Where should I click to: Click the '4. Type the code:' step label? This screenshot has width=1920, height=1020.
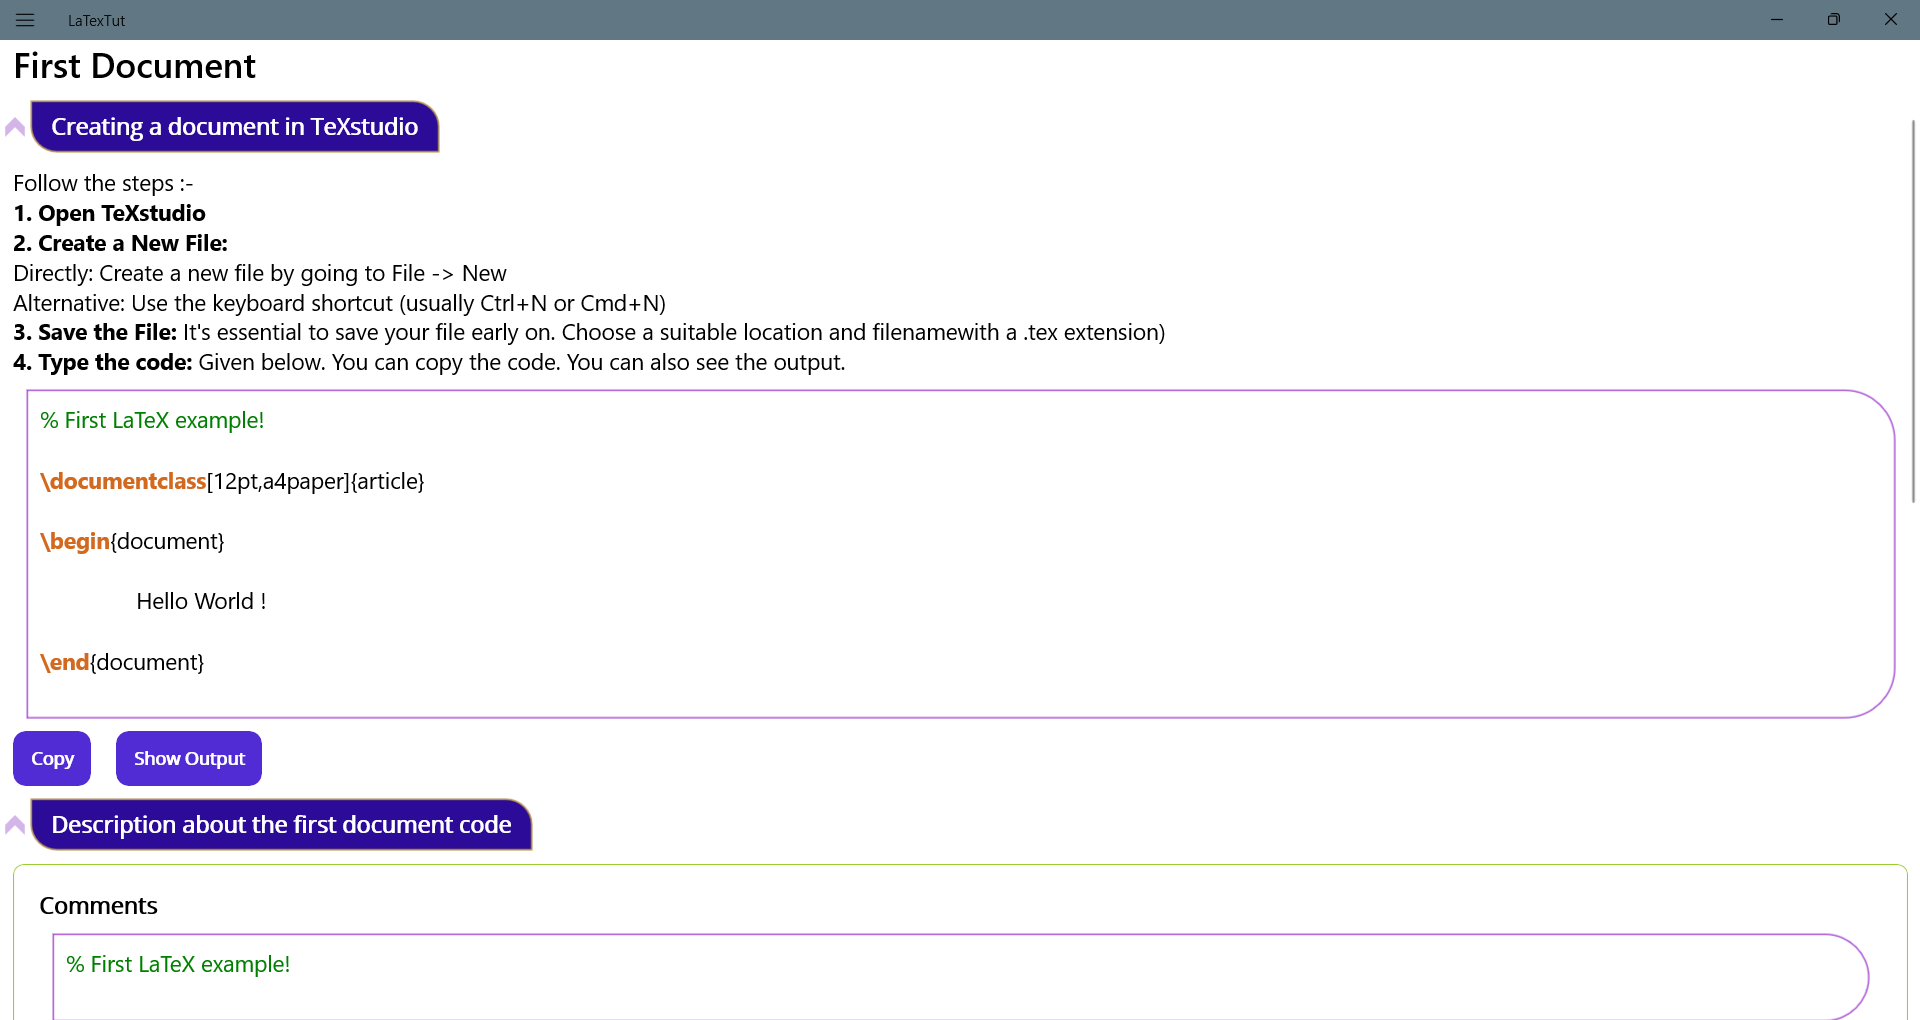103,363
